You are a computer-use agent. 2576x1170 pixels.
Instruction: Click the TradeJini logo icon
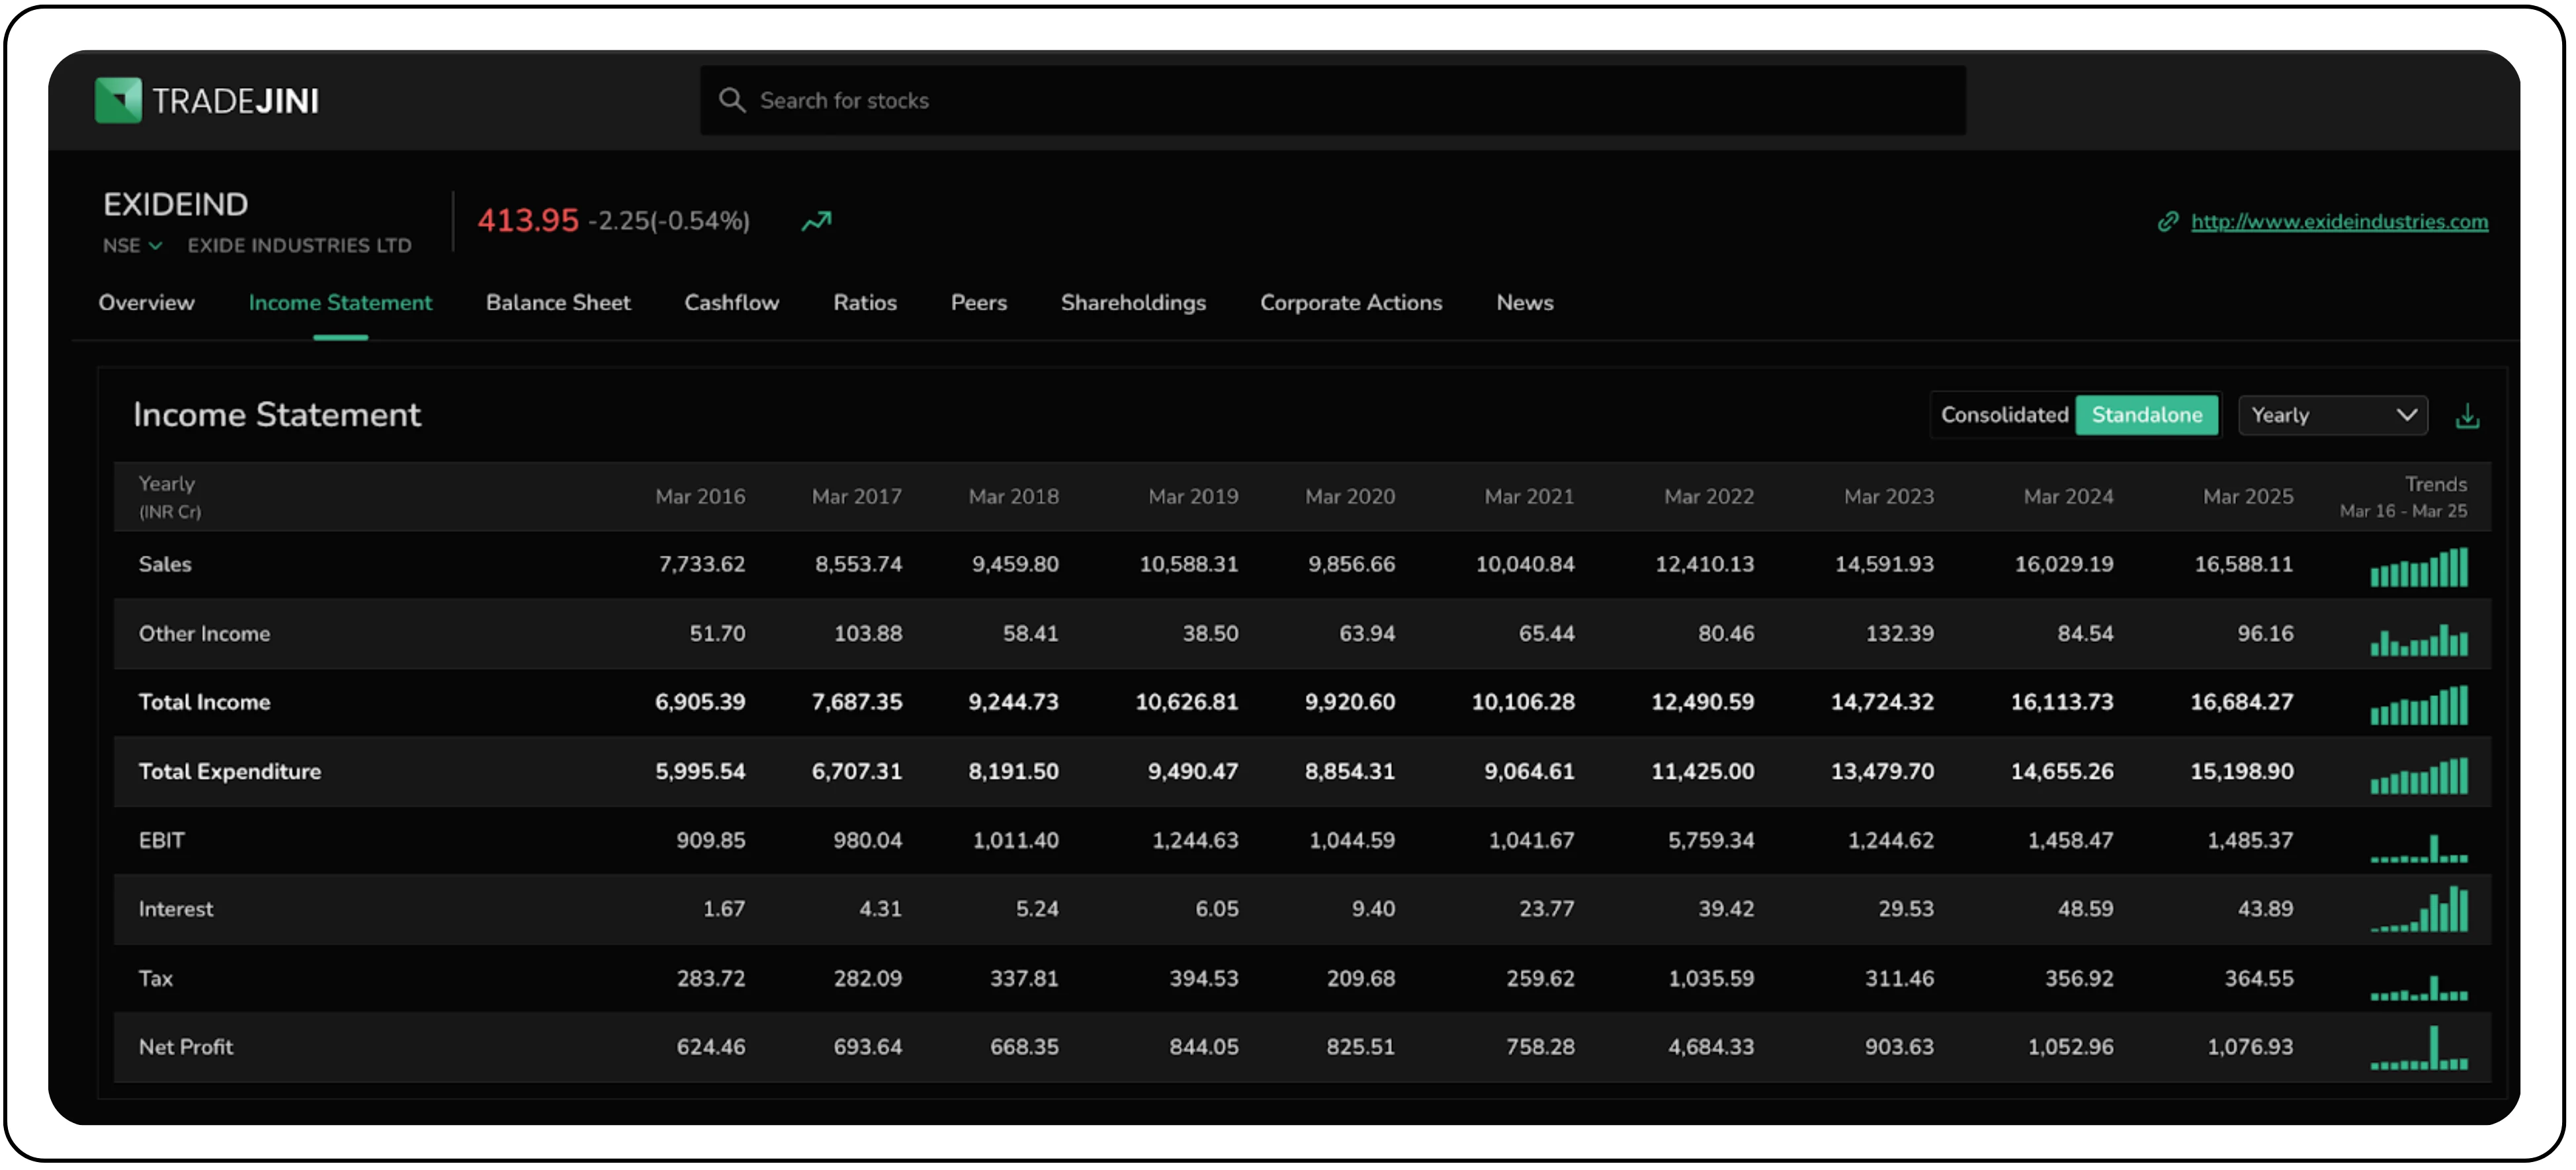tap(118, 100)
